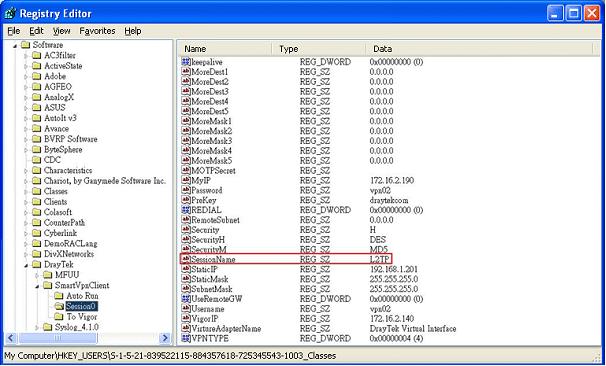Click the Data column header
Image resolution: width=606 pixels, height=366 pixels.
point(479,49)
